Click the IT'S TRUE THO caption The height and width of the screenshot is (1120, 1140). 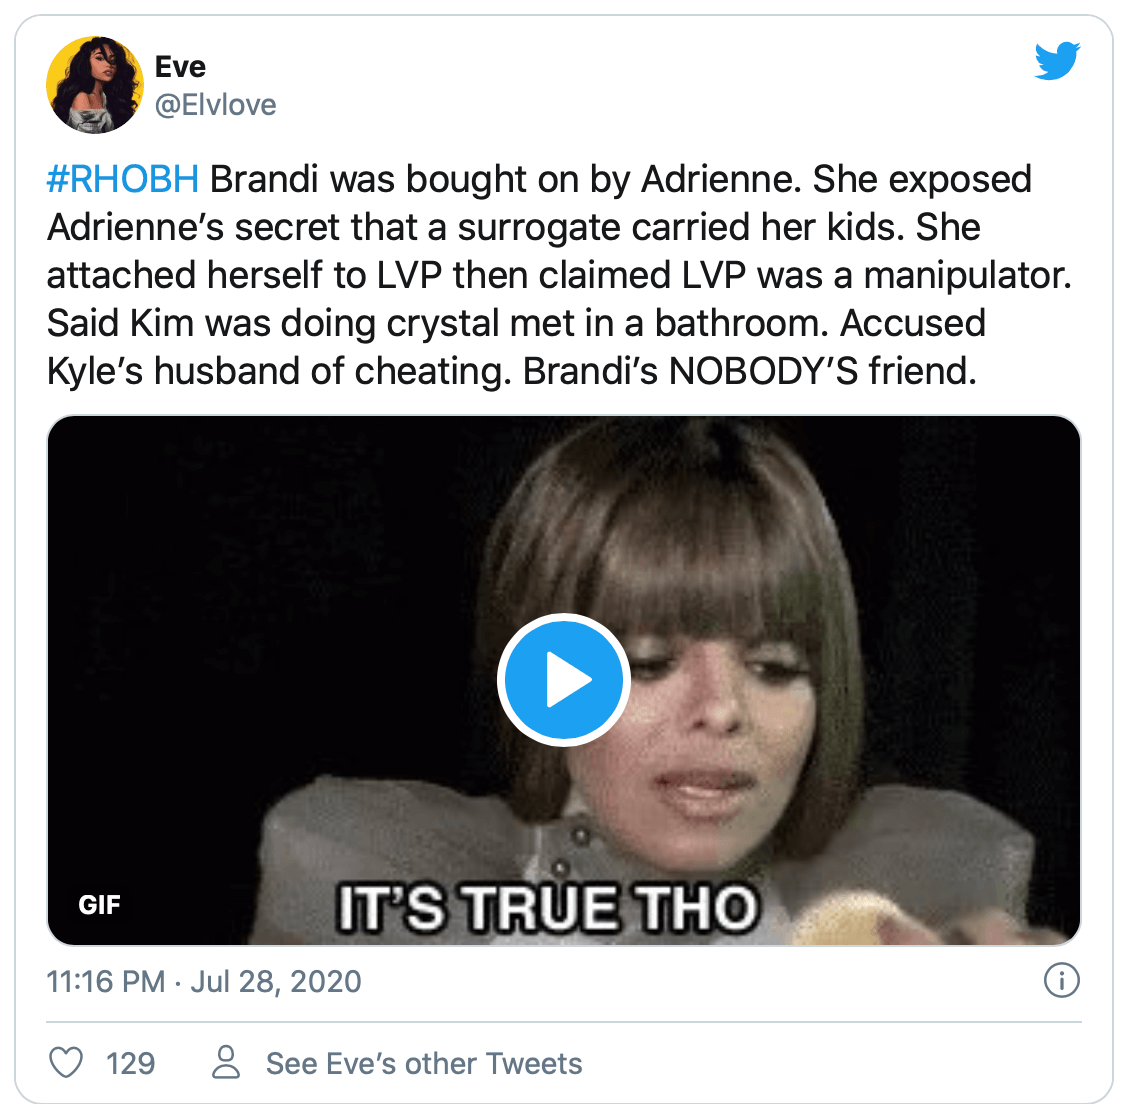coord(549,908)
